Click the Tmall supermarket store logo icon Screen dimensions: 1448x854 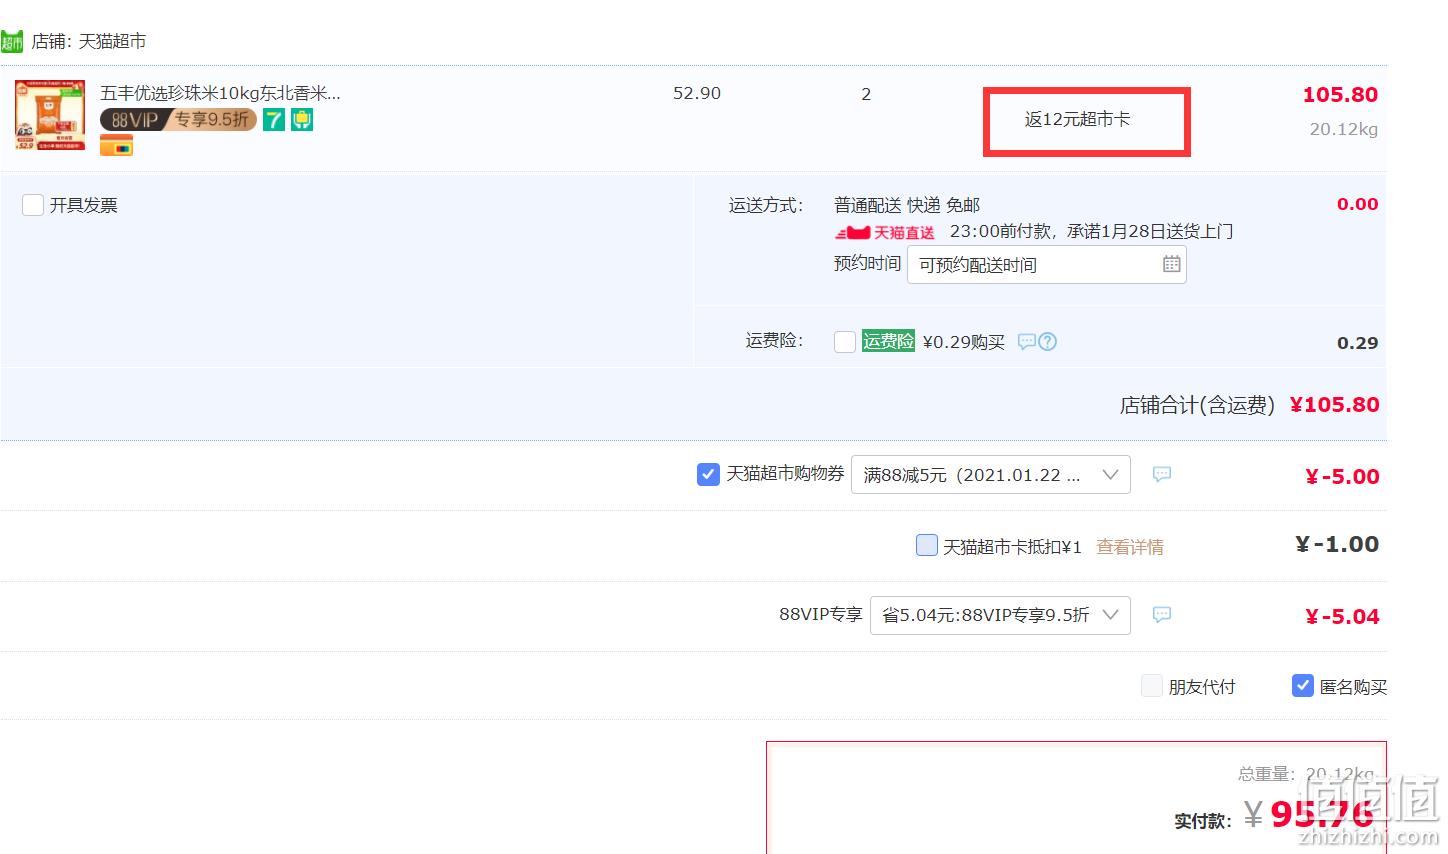pyautogui.click(x=12, y=42)
